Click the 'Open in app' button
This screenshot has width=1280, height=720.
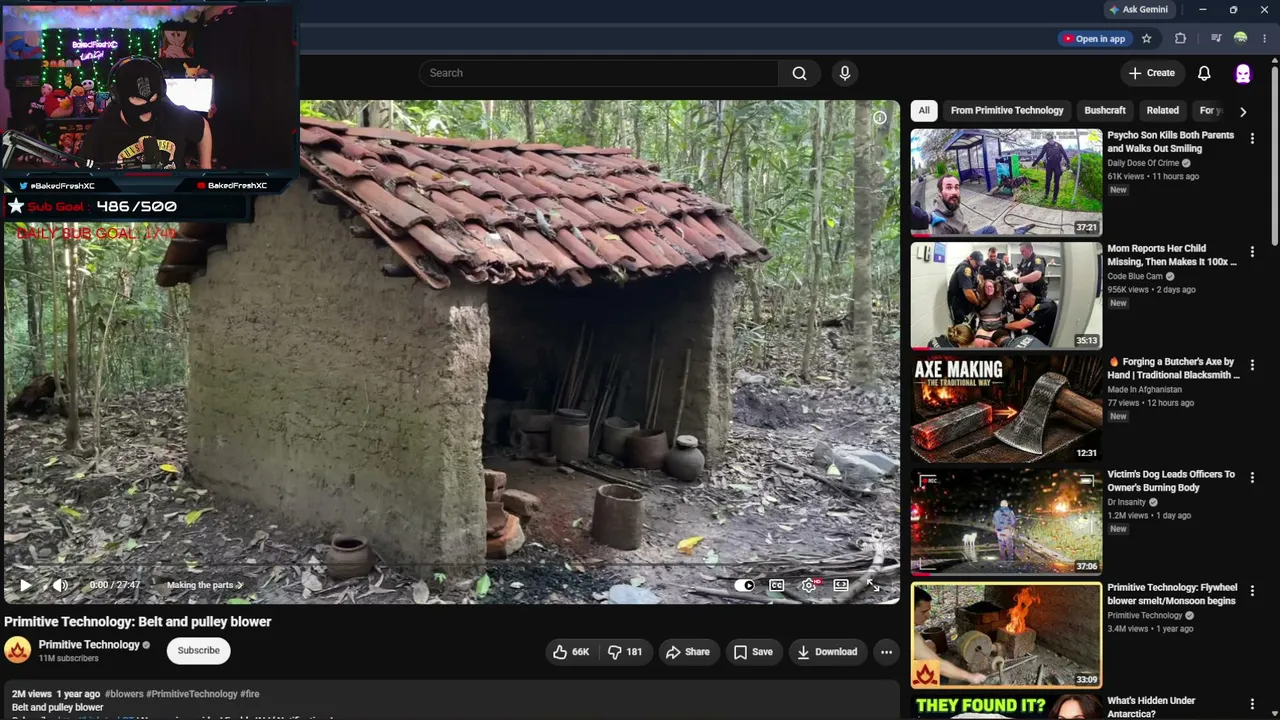1093,39
